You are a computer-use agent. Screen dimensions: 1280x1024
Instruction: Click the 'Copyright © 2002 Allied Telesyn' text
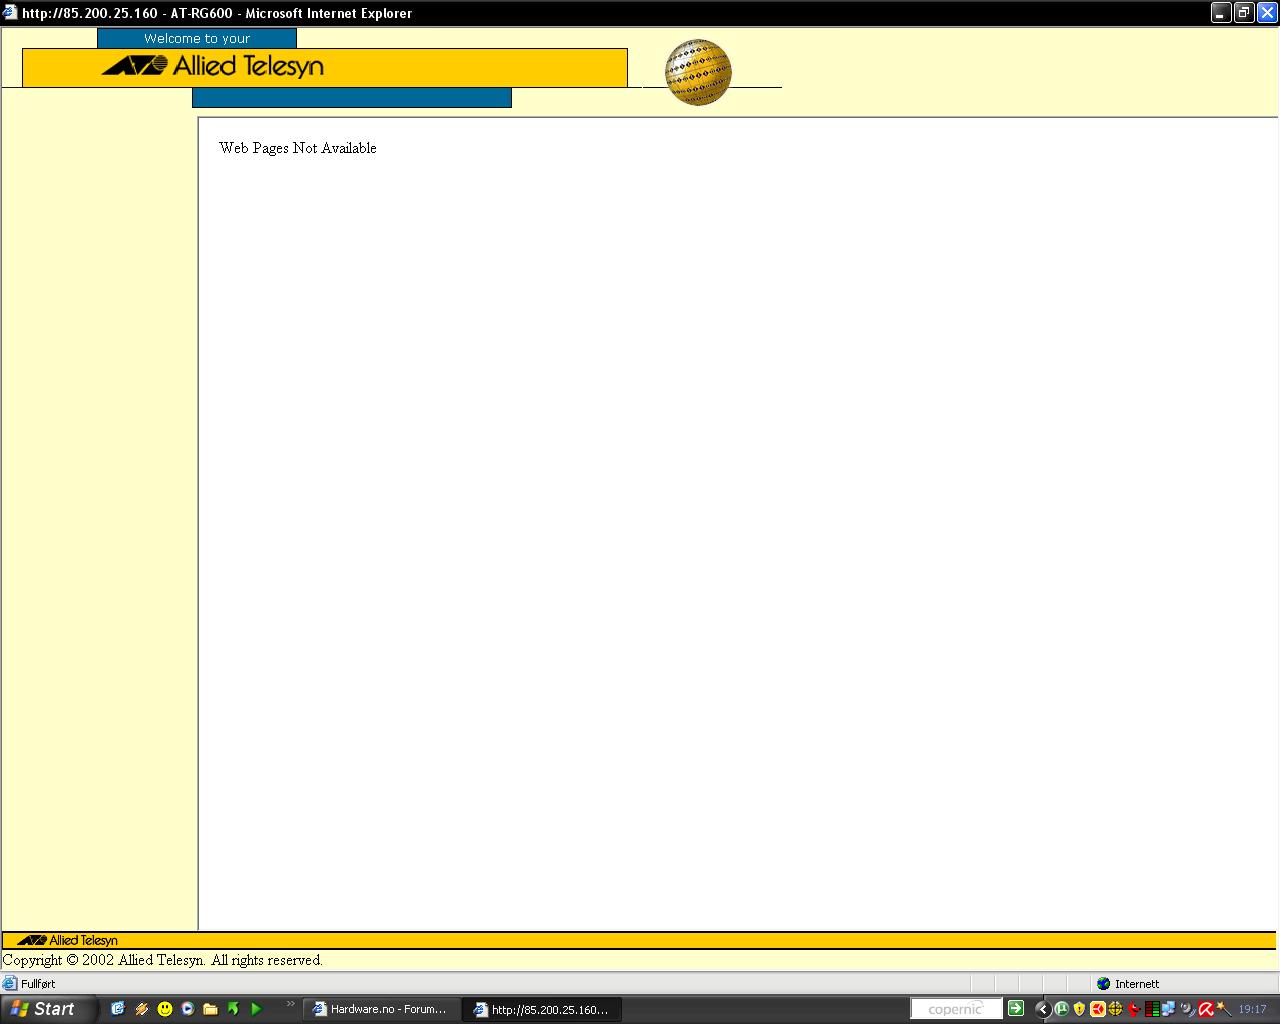pyautogui.click(x=103, y=960)
